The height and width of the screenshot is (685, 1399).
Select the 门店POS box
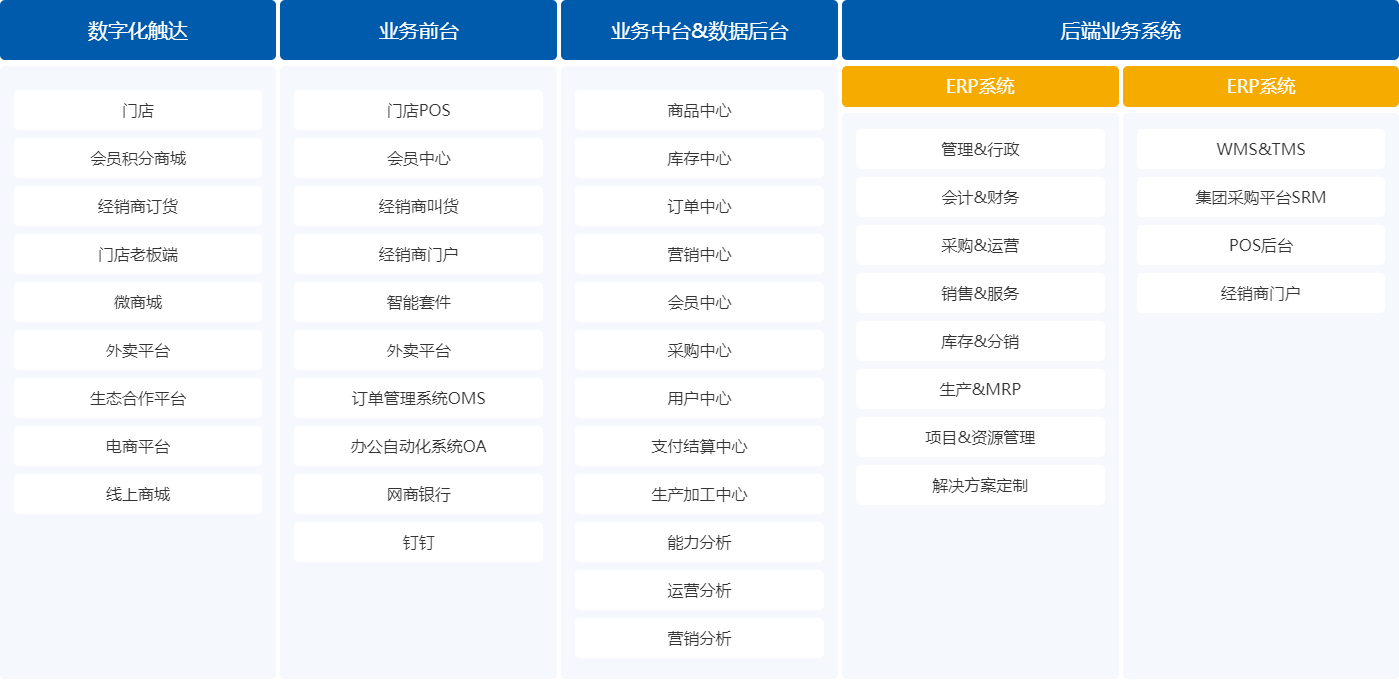418,110
